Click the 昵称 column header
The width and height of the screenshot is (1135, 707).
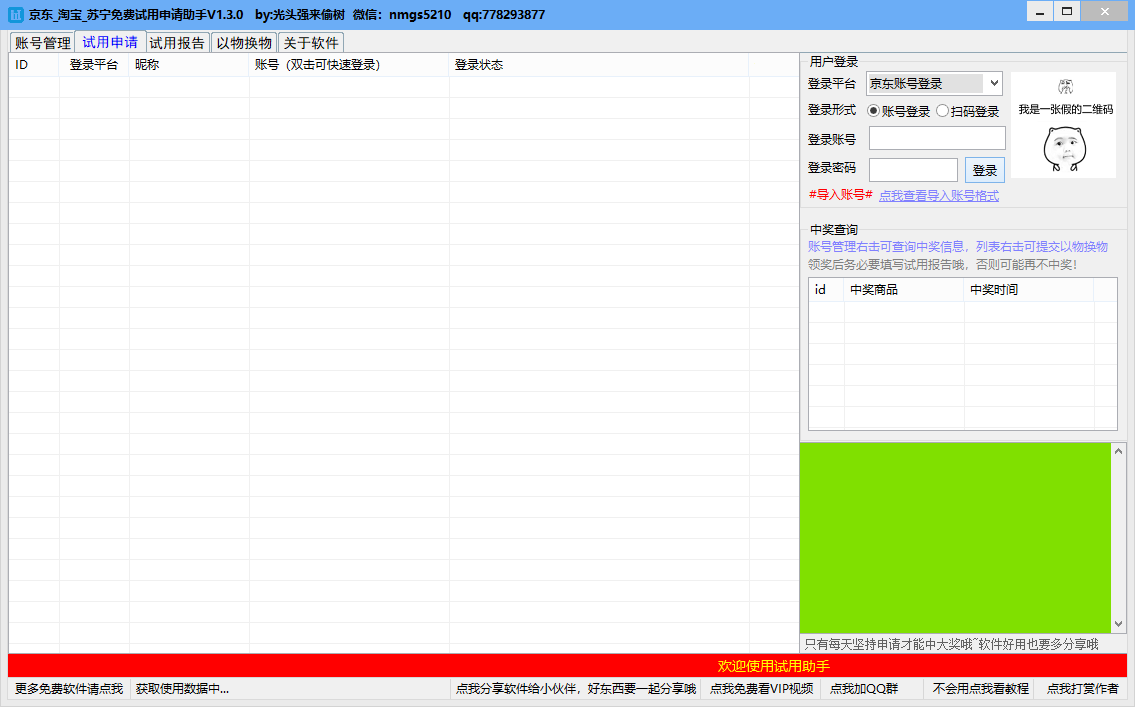point(189,64)
